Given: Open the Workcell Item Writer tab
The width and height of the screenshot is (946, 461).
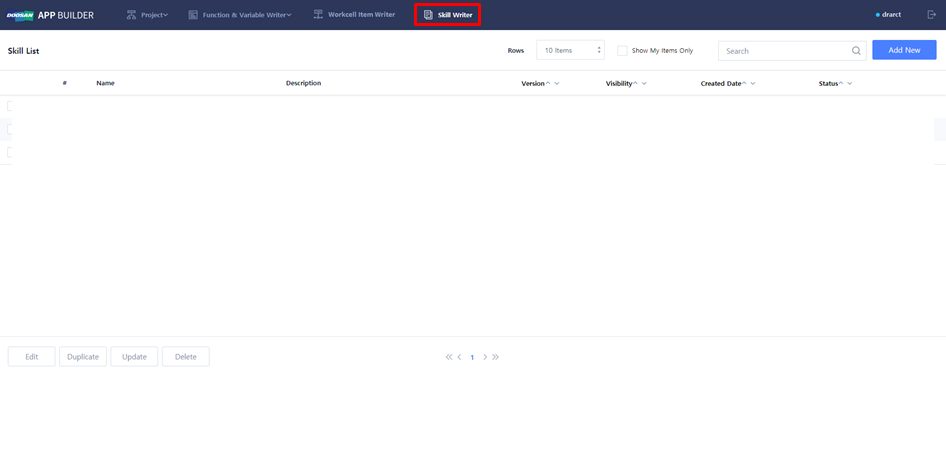Looking at the screenshot, I should (354, 15).
